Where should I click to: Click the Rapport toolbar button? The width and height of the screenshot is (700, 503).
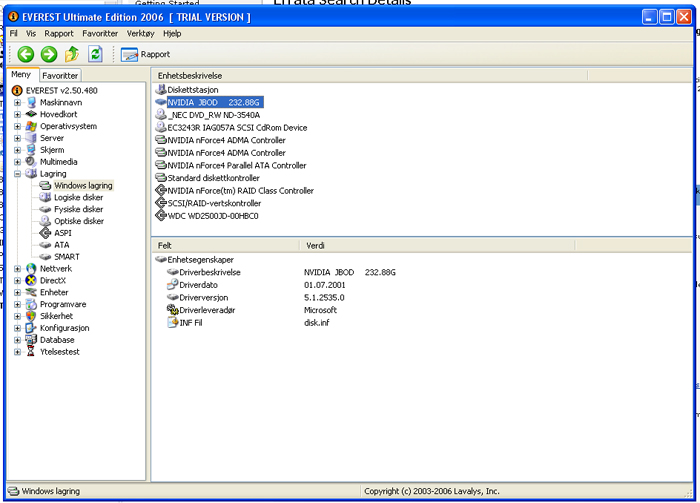(146, 54)
